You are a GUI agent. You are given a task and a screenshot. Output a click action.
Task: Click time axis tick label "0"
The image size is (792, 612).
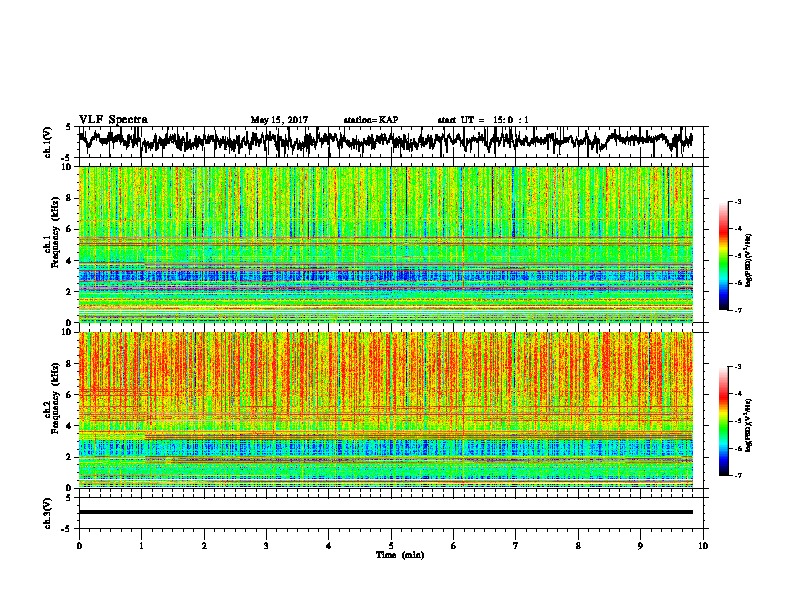(79, 546)
